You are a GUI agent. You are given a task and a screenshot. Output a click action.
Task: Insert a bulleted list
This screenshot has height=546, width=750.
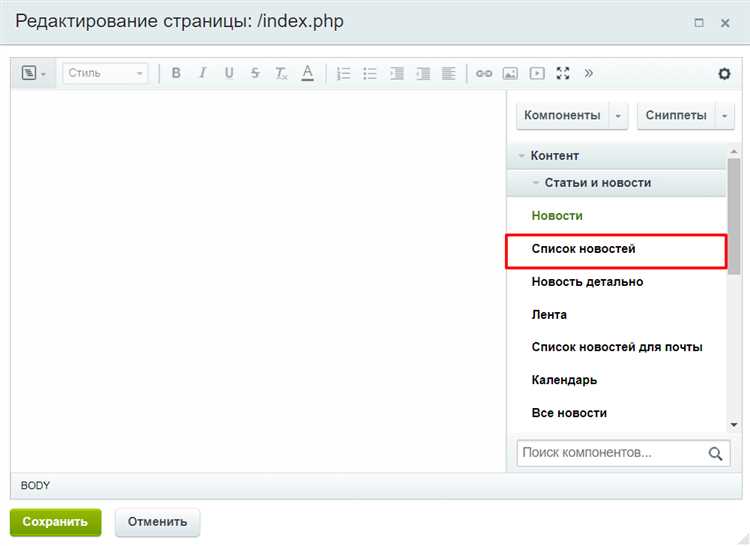370,73
